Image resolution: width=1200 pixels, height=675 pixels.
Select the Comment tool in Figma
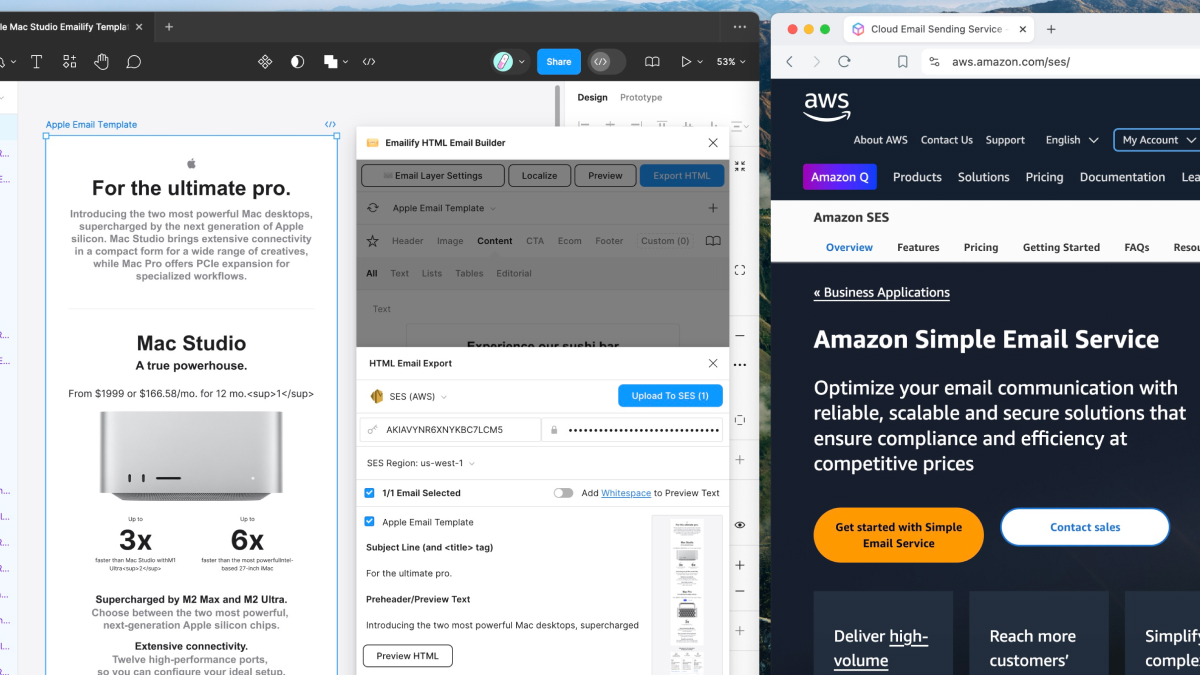pos(133,62)
